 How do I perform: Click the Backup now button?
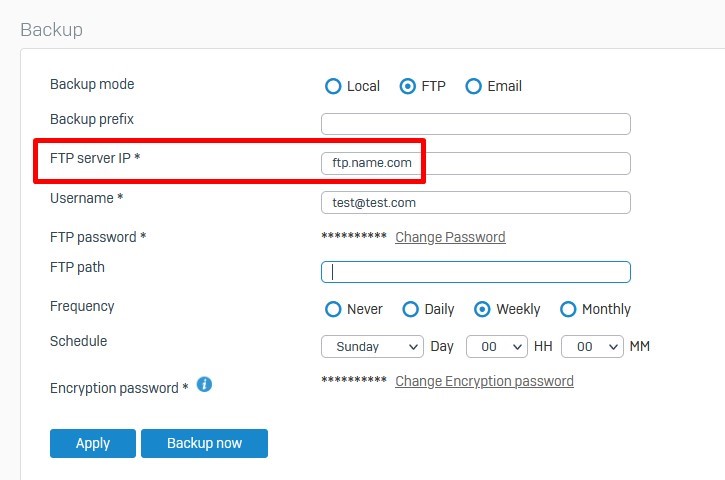pos(204,443)
